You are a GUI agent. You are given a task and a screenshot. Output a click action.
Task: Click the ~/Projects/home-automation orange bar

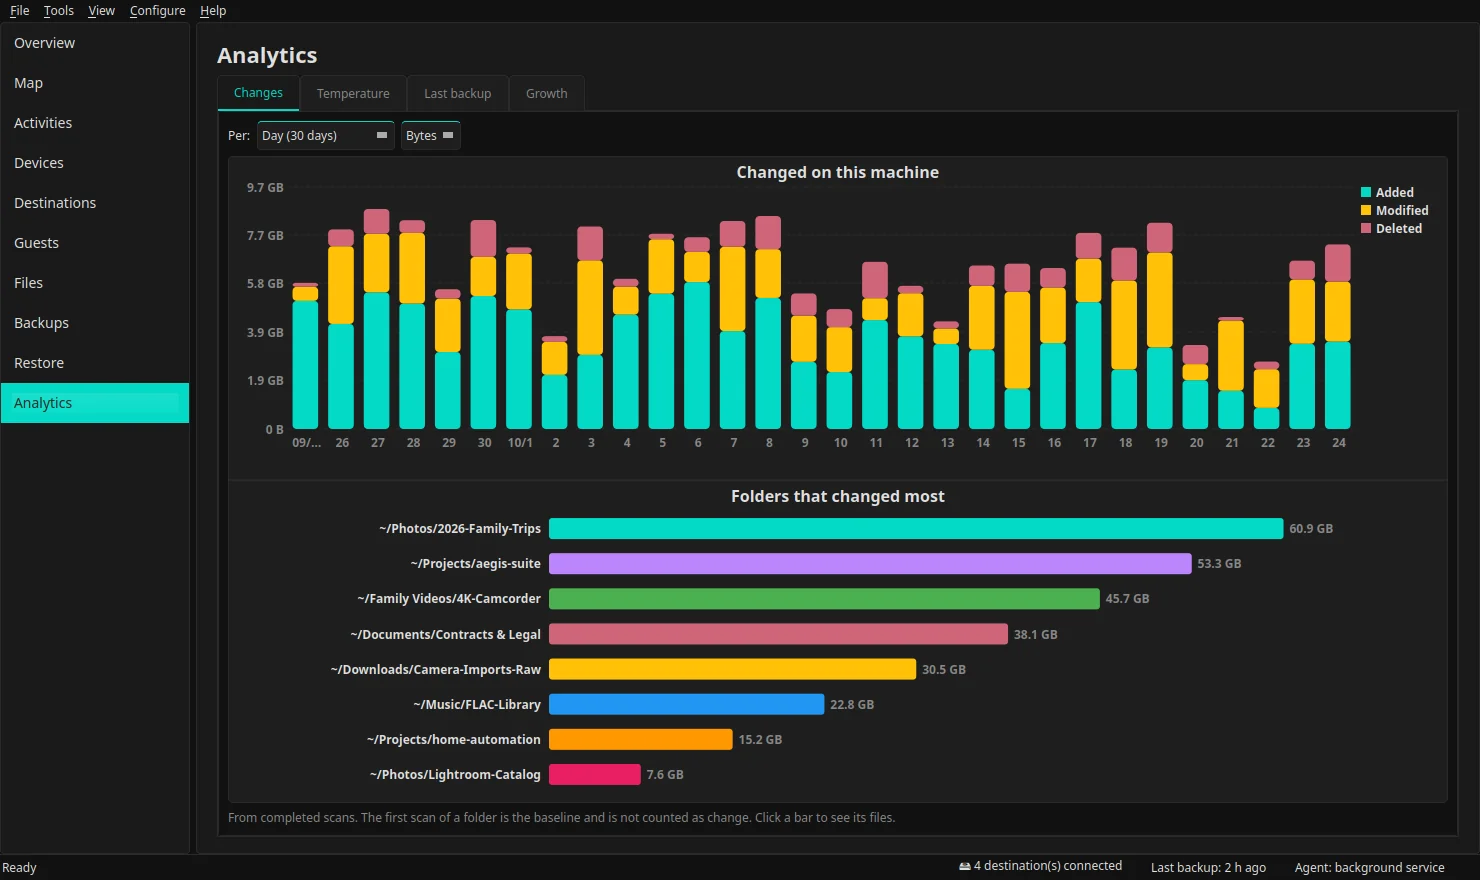click(x=641, y=739)
